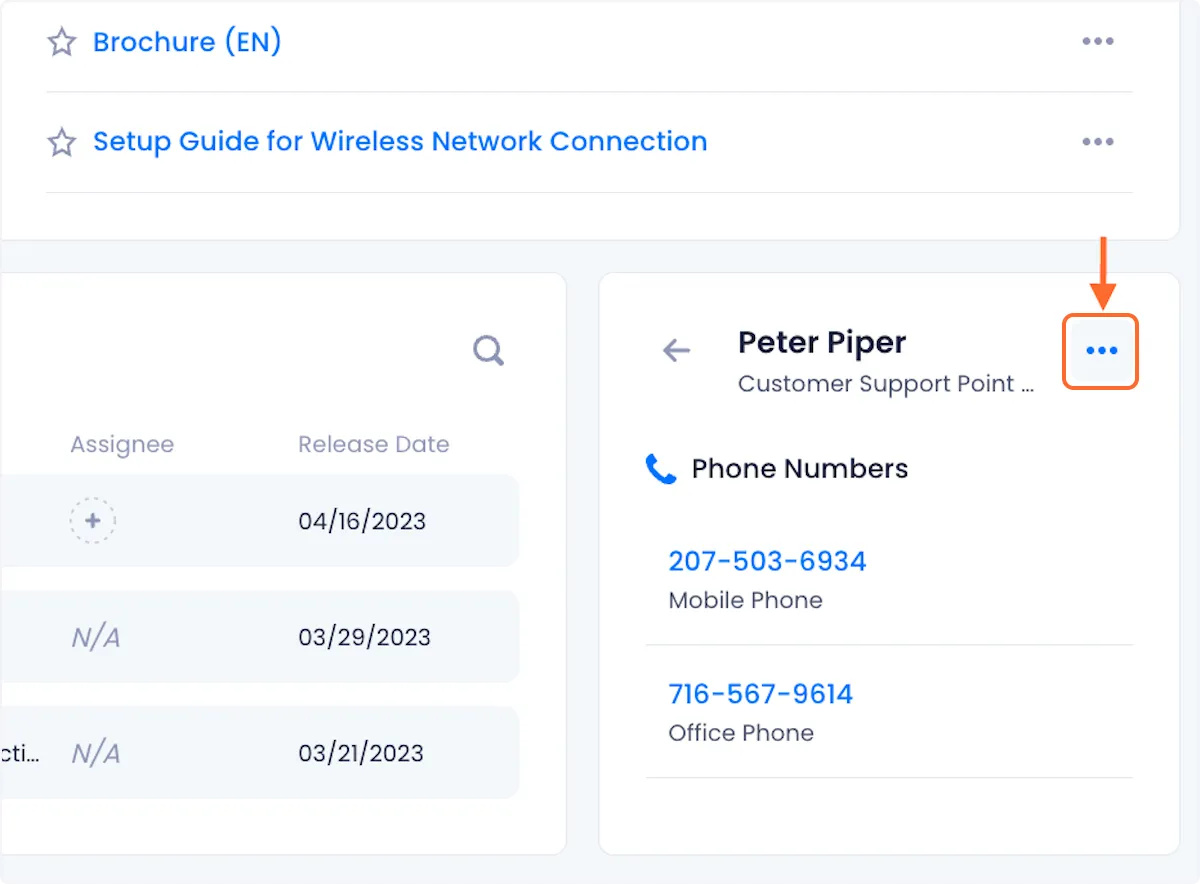Add assignee using the dashed plus icon
The width and height of the screenshot is (1200, 884).
(93, 521)
